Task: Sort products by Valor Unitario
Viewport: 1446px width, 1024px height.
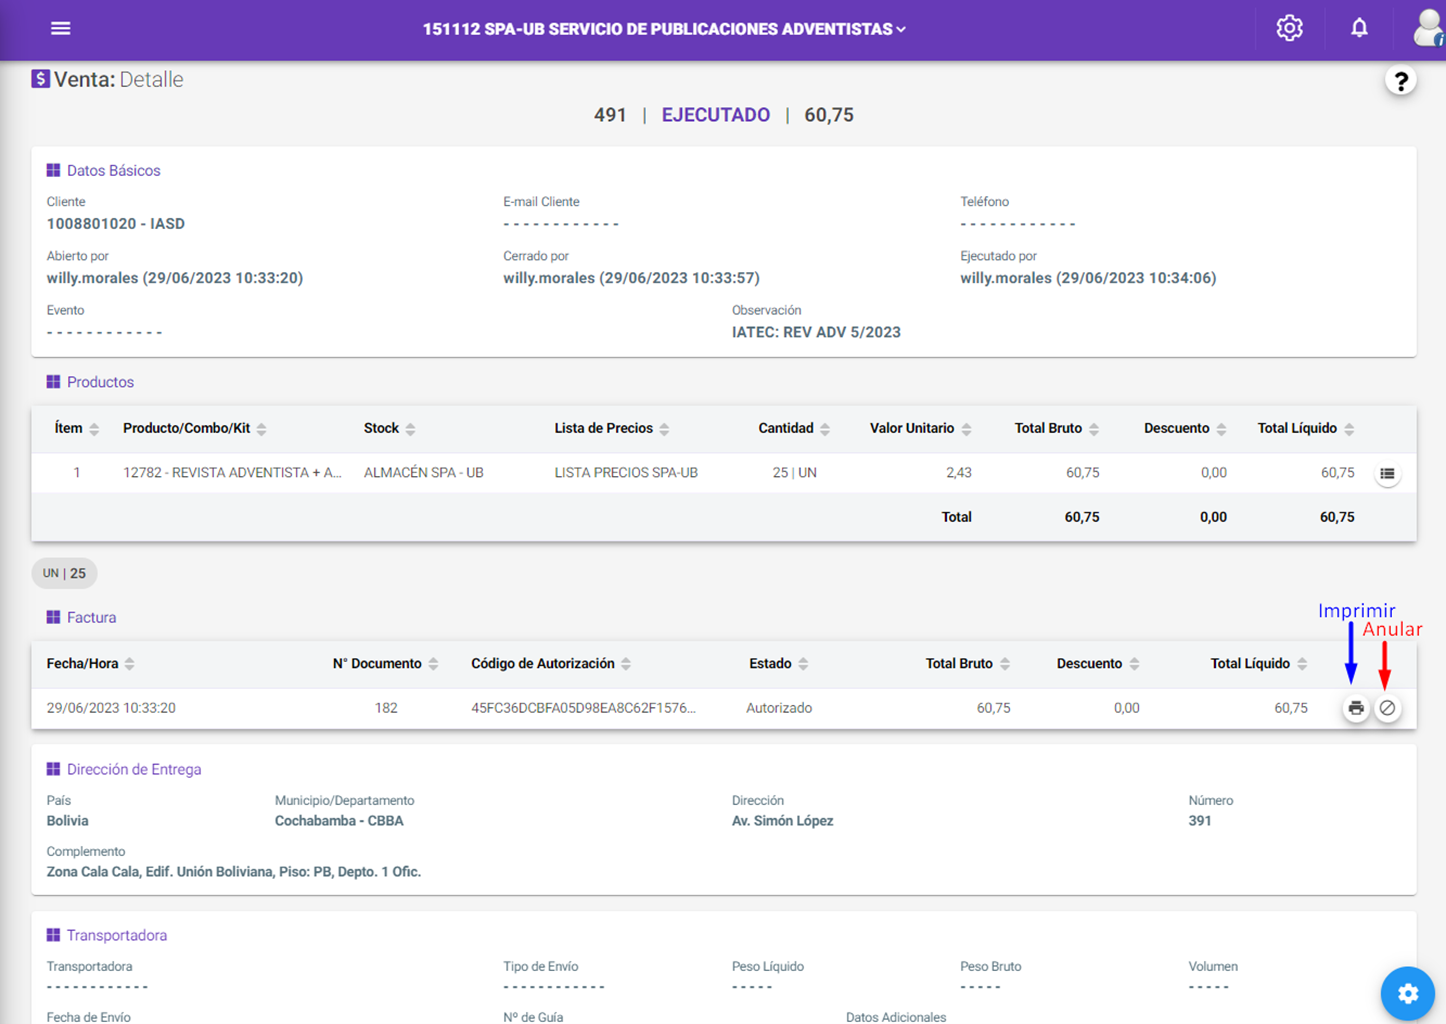Action: click(920, 428)
